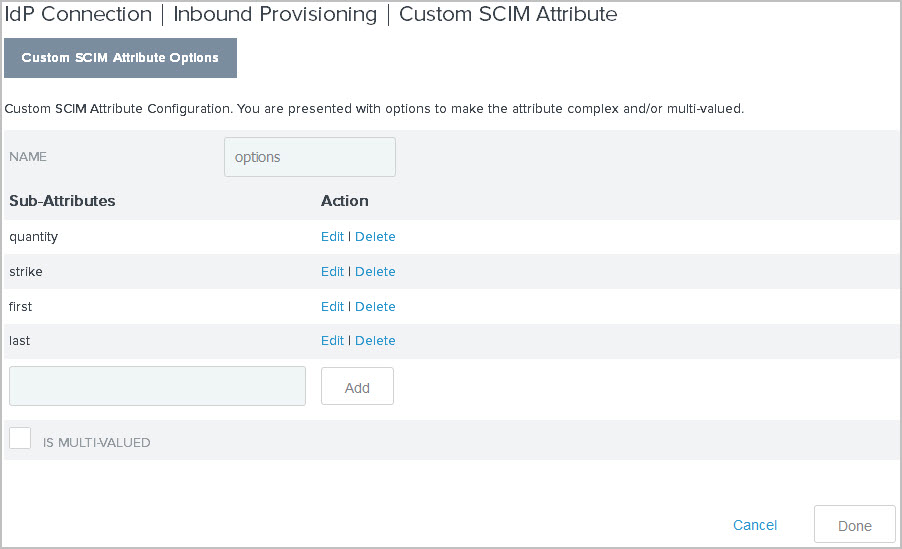Delete the strike sub-attribute
The image size is (902, 549).
point(375,272)
